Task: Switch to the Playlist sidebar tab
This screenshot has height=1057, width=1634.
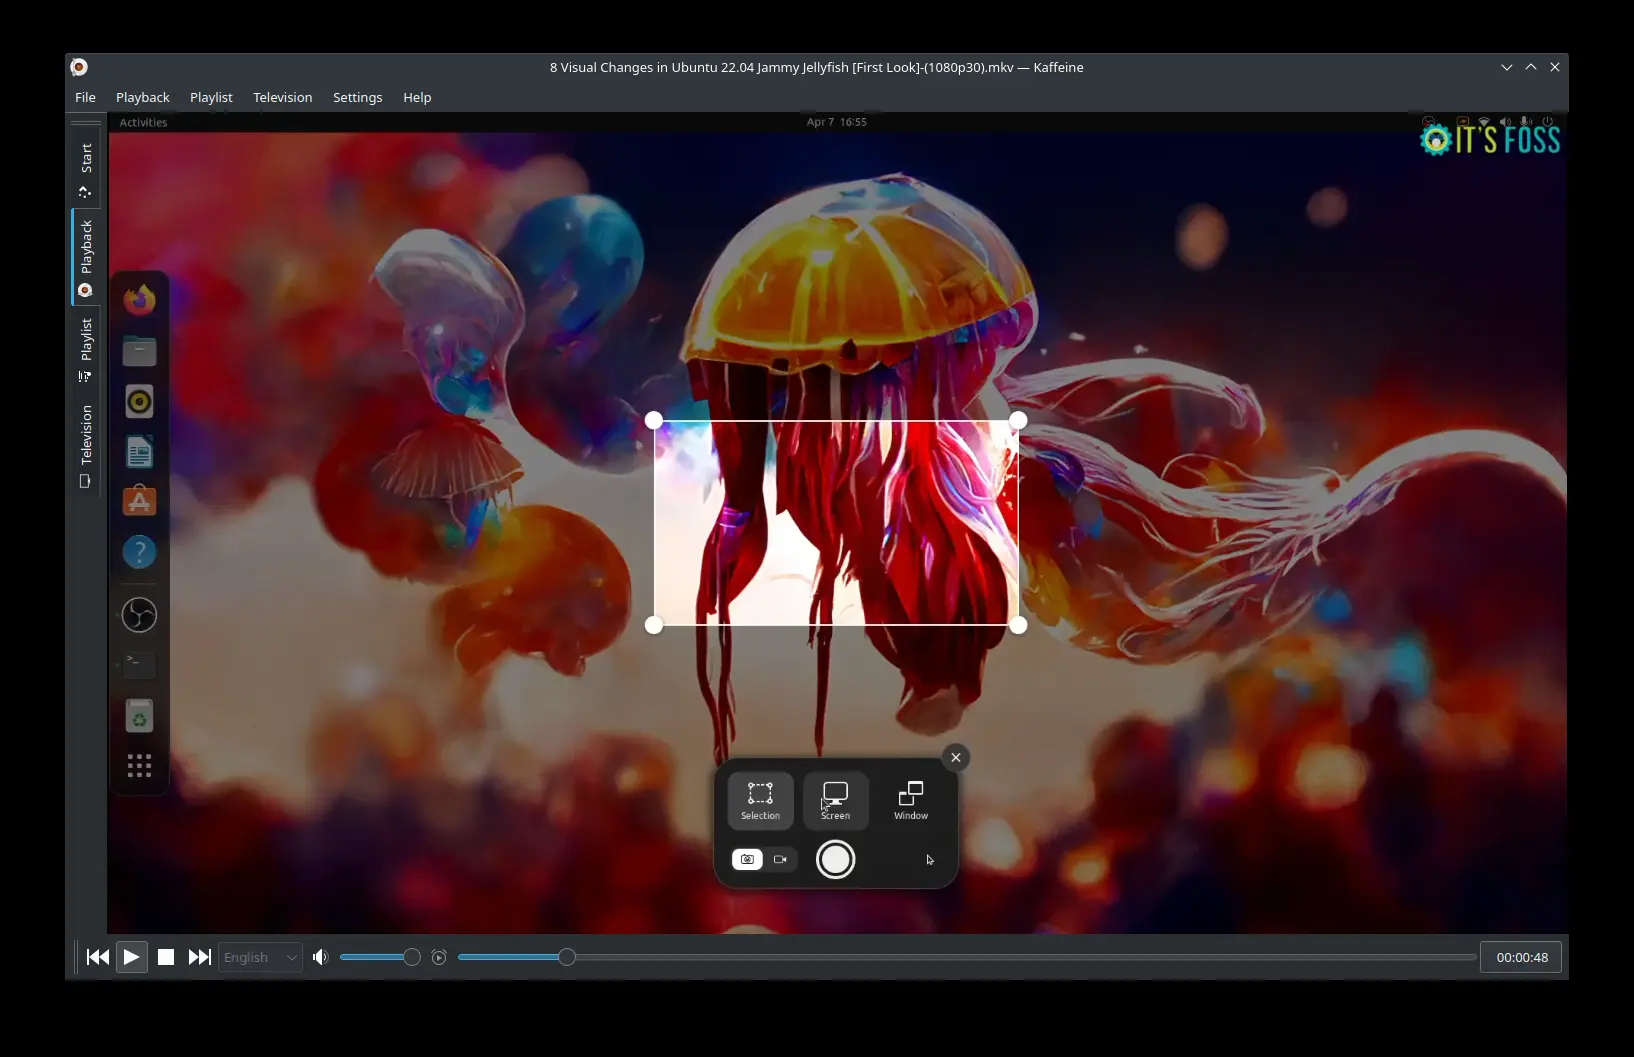Action: pos(86,349)
